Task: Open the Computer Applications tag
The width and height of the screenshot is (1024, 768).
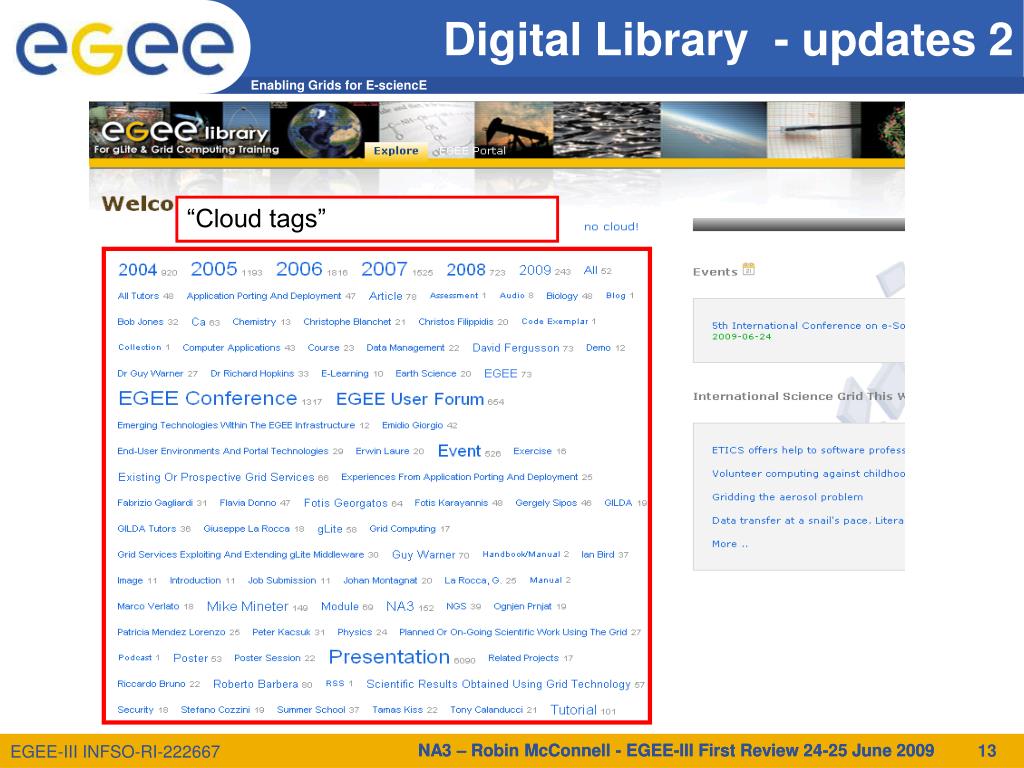Action: [231, 348]
